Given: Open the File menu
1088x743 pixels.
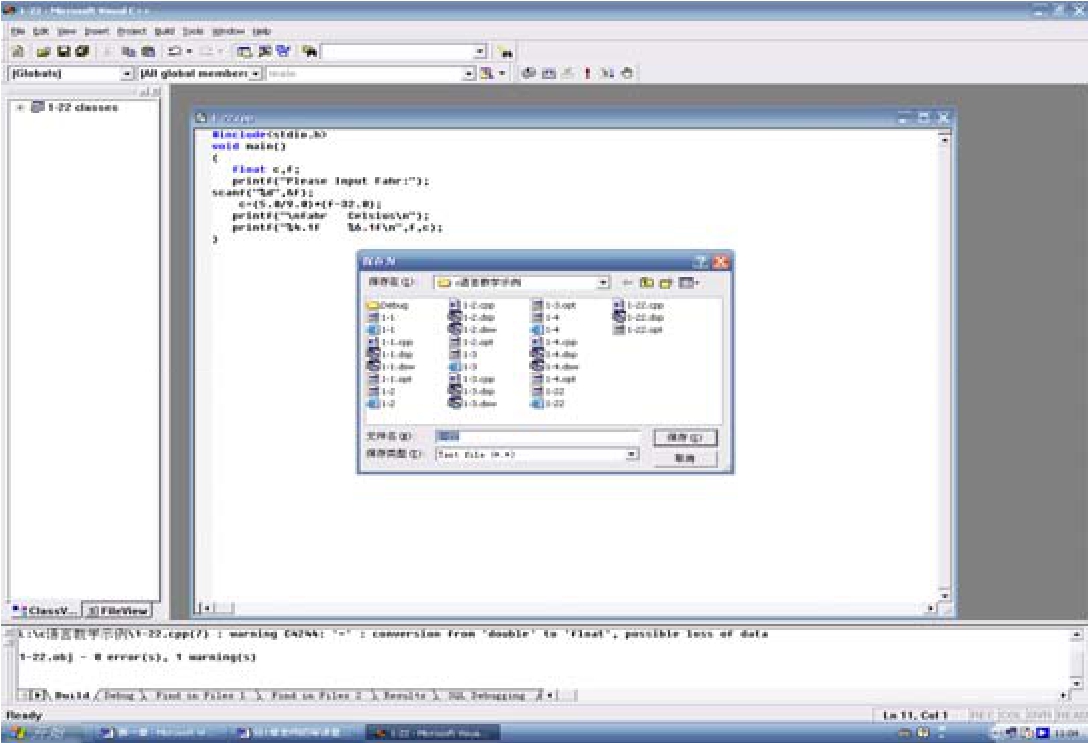Looking at the screenshot, I should 18,31.
